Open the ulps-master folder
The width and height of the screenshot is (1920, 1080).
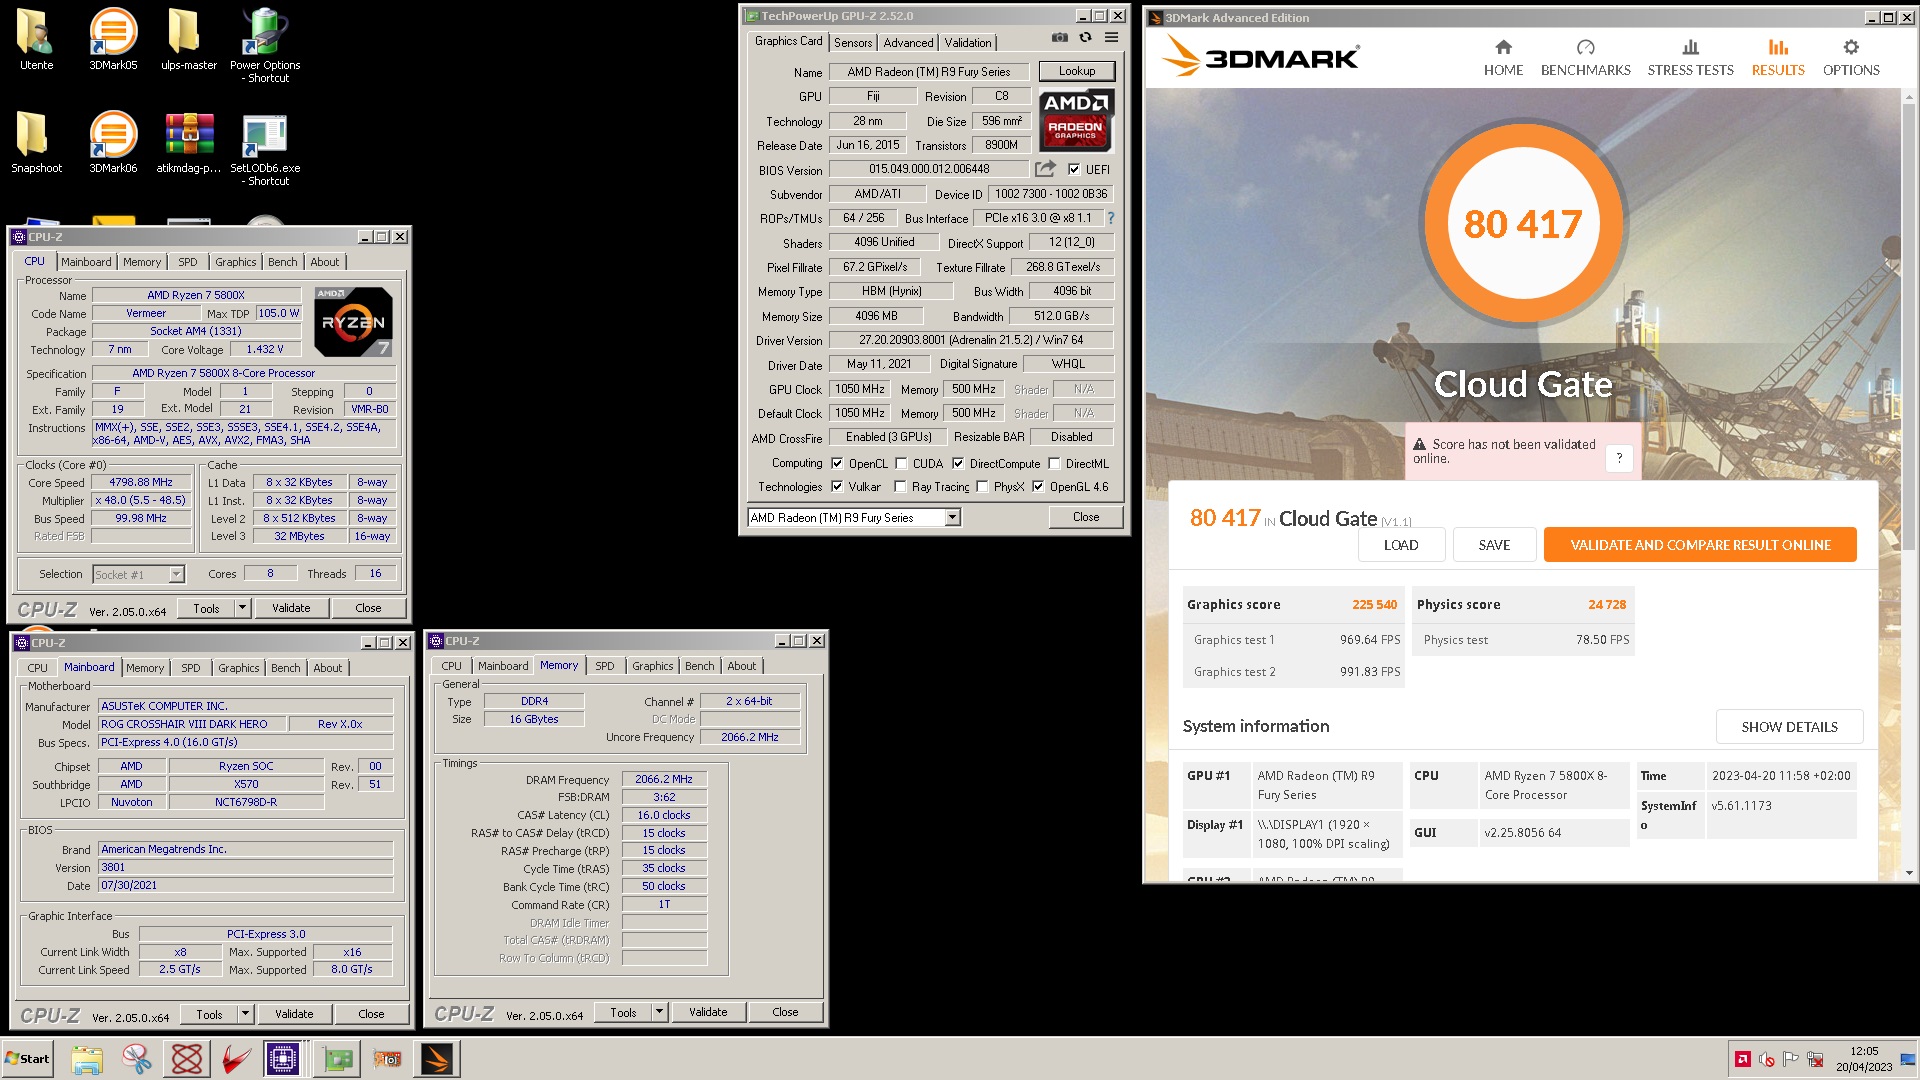pos(188,38)
